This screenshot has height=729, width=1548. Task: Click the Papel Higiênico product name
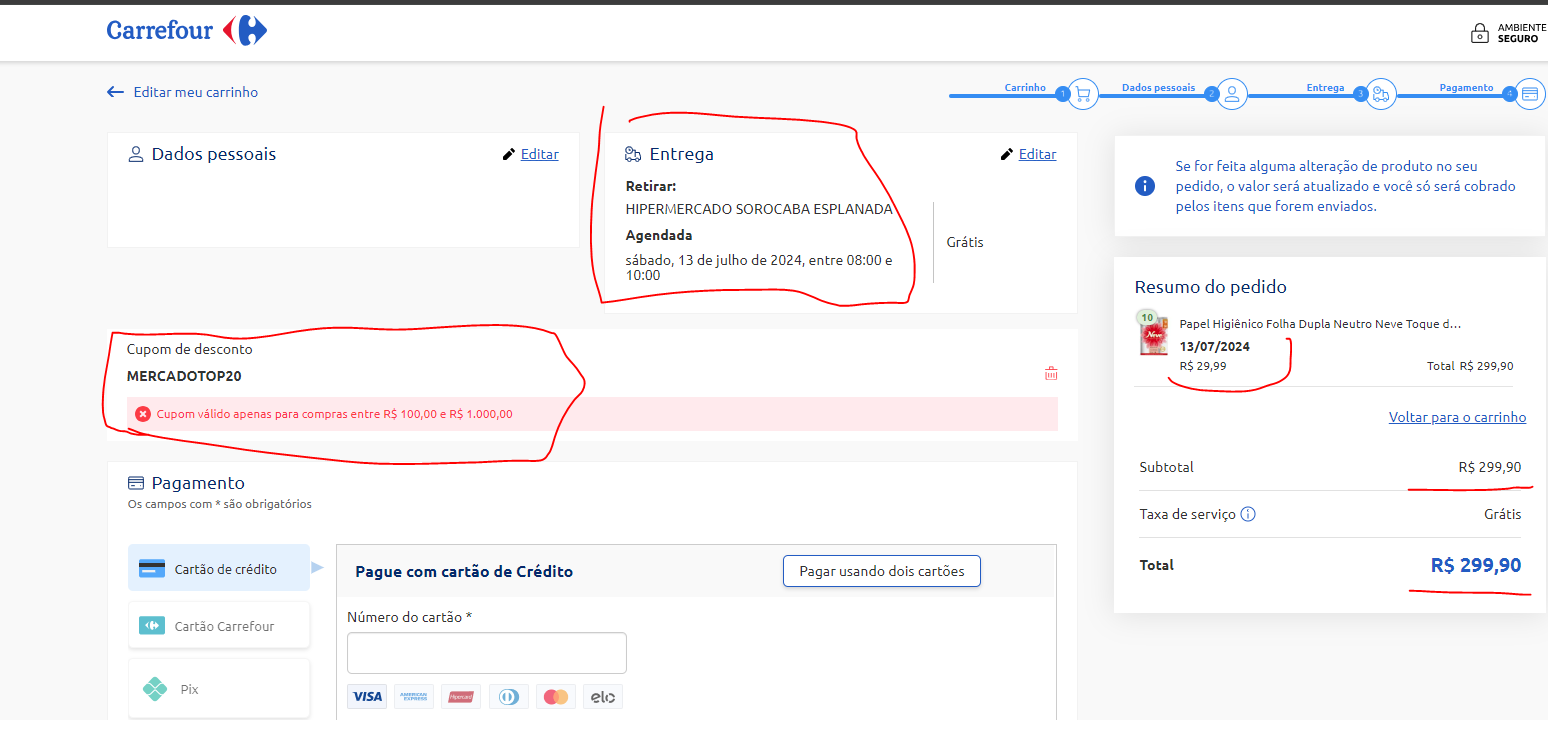(x=1320, y=324)
